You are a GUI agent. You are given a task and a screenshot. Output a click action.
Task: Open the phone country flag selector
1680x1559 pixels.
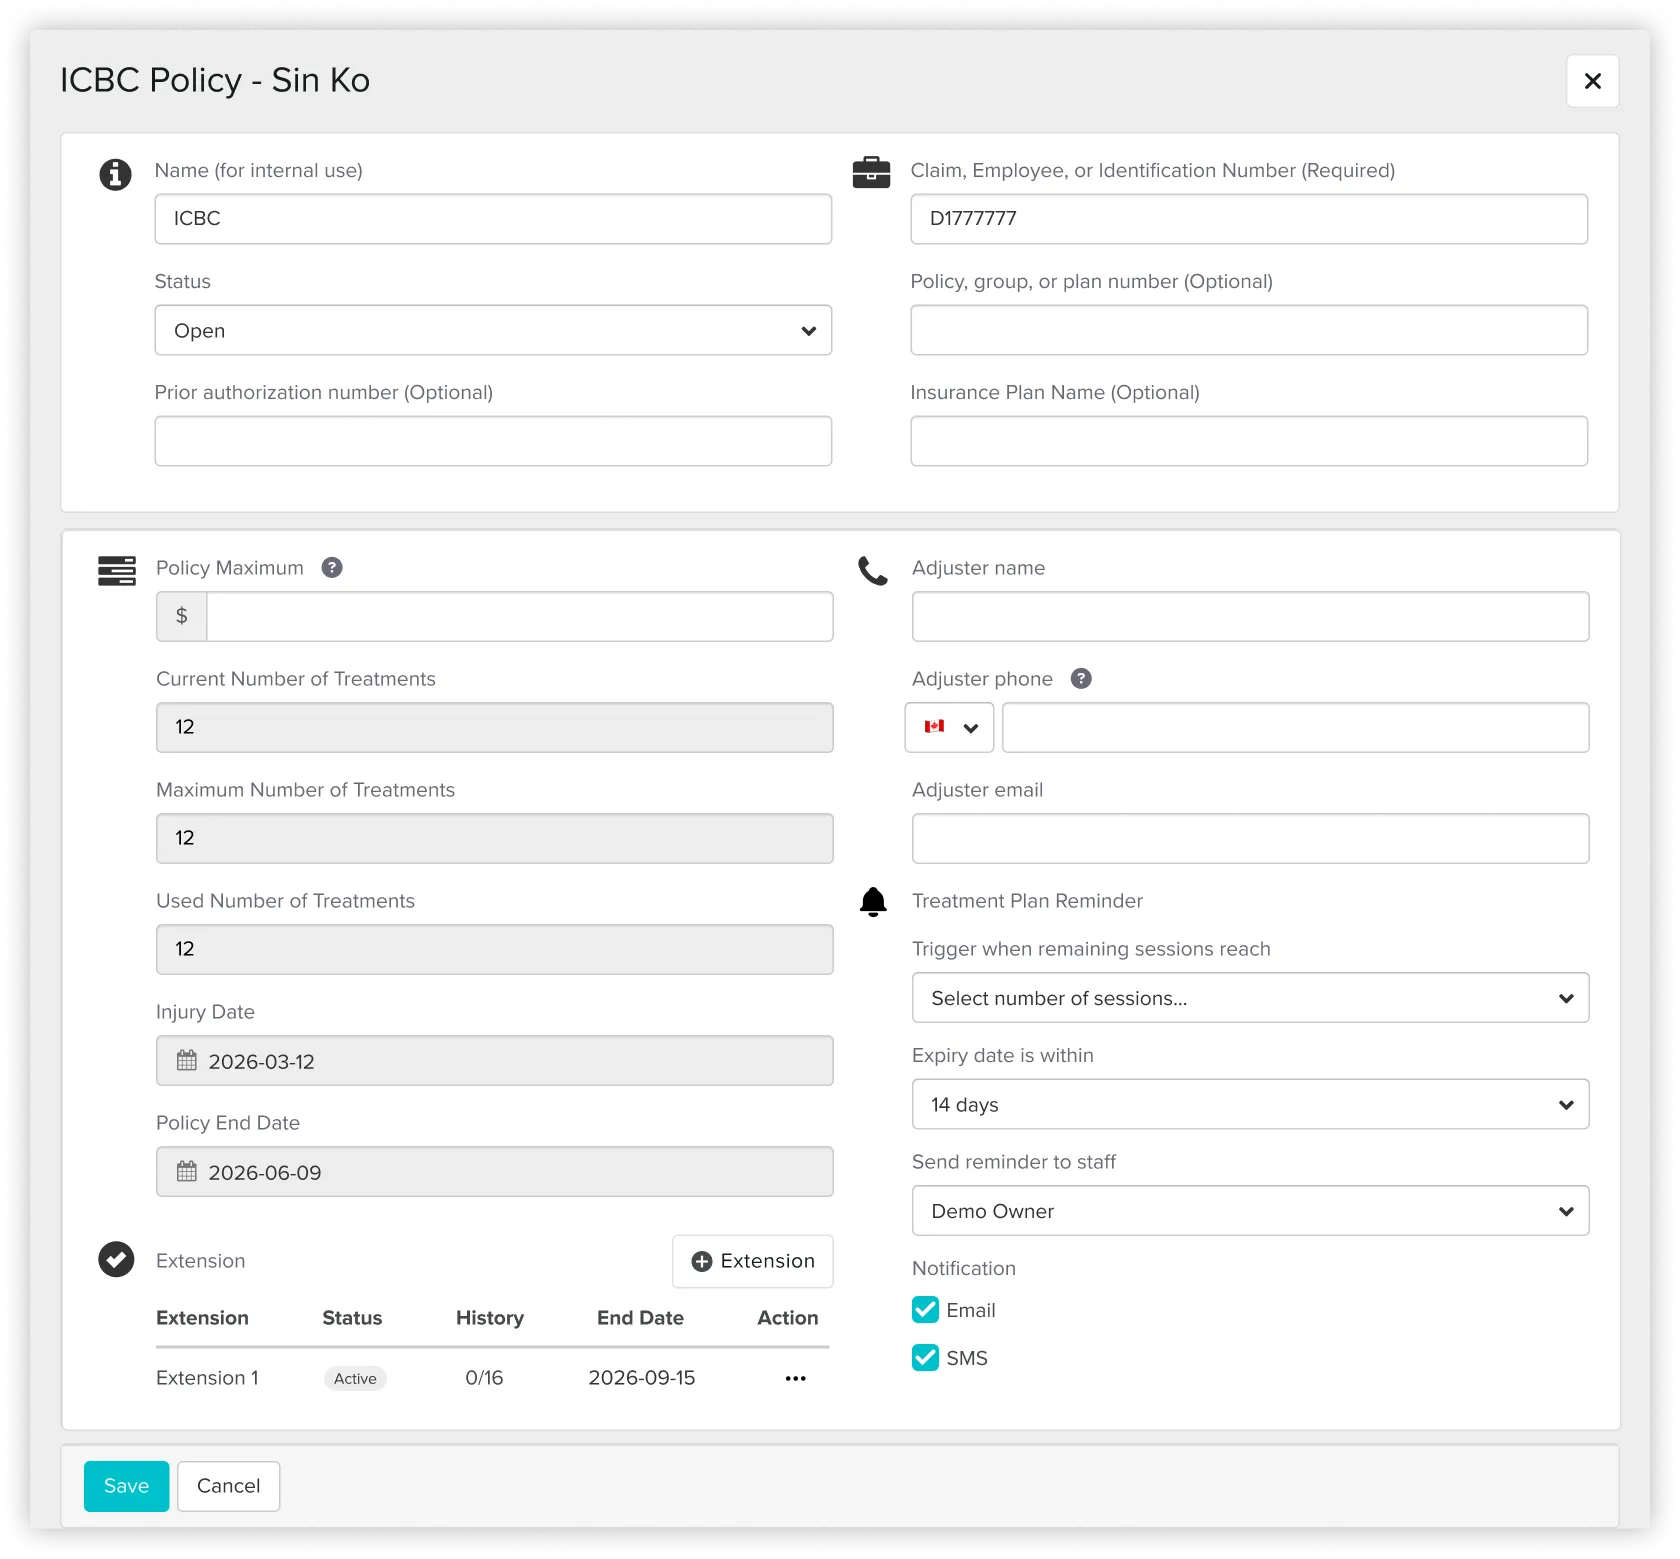949,727
